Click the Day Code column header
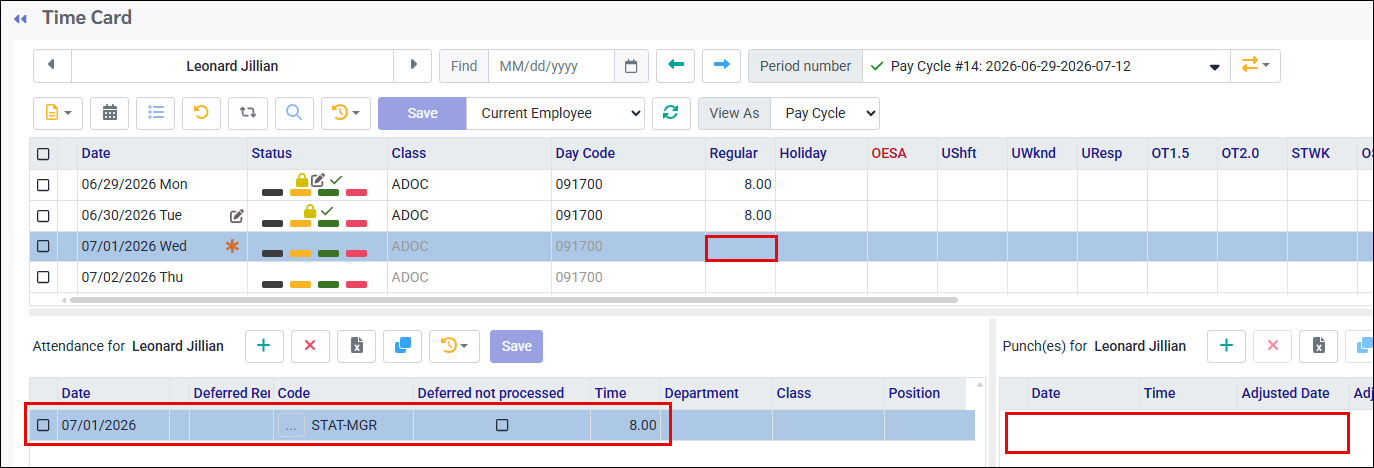 (x=585, y=153)
